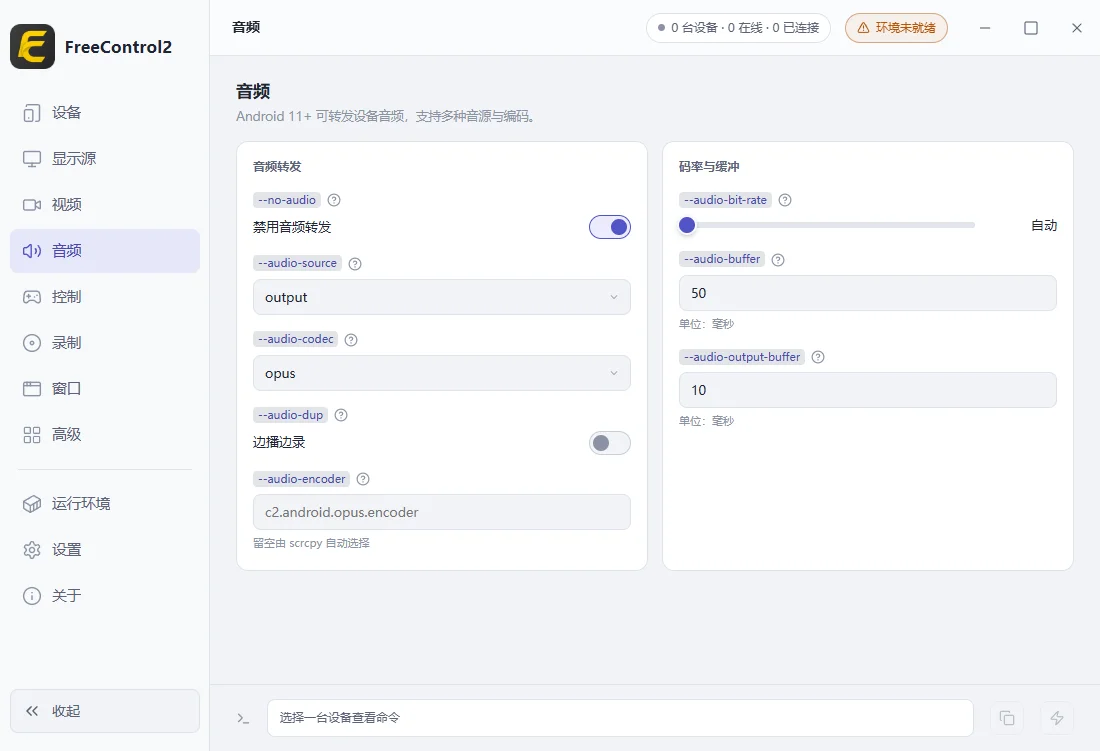1100x751 pixels.
Task: Open 关于 page label in sidebar
Action: coord(67,595)
